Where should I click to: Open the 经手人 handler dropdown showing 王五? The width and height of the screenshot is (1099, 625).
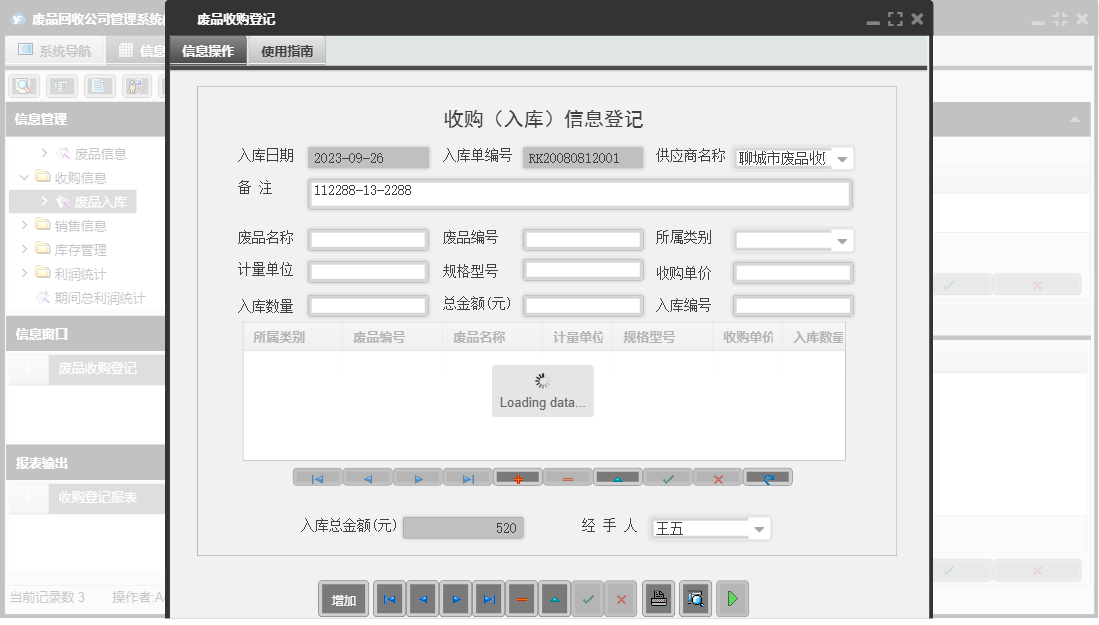point(758,528)
